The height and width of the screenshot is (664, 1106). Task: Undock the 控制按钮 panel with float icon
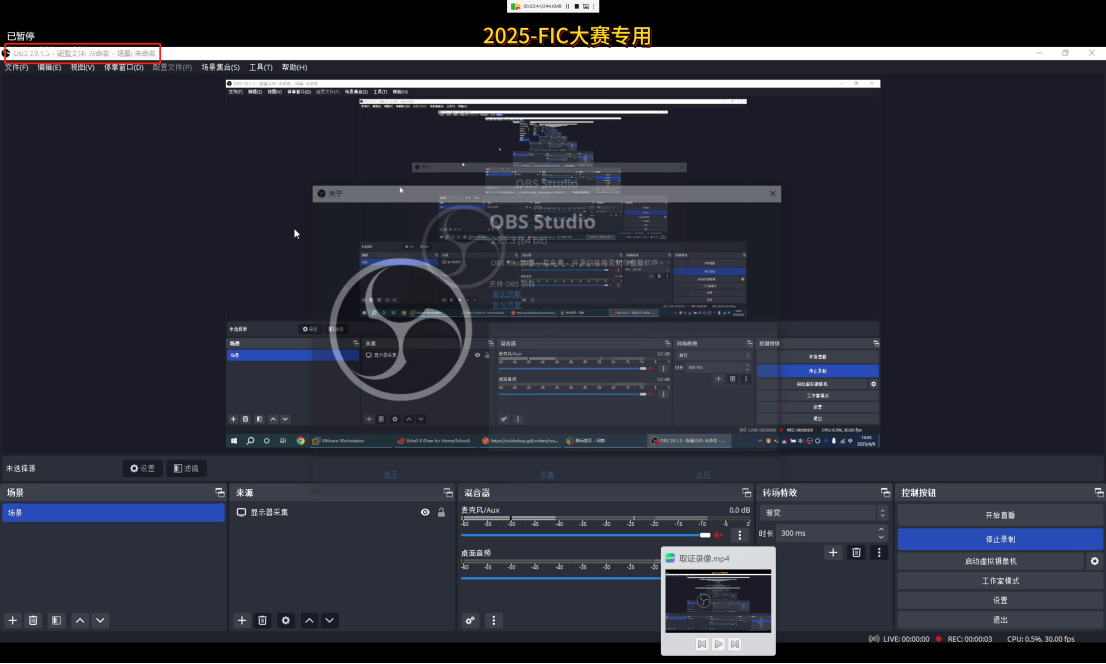click(x=1099, y=493)
